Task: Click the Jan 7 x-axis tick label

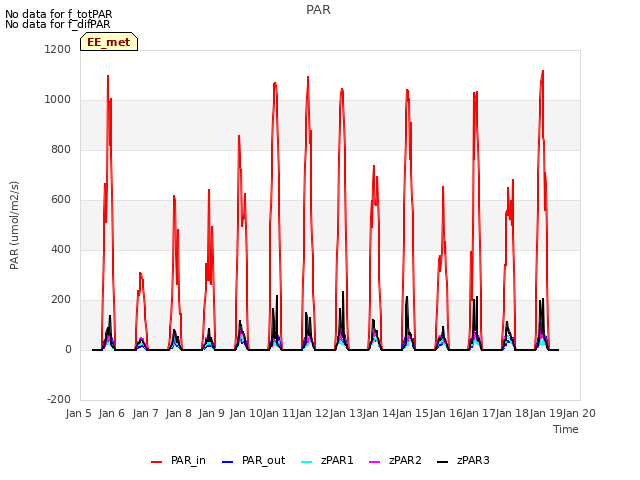Action: 145,413
